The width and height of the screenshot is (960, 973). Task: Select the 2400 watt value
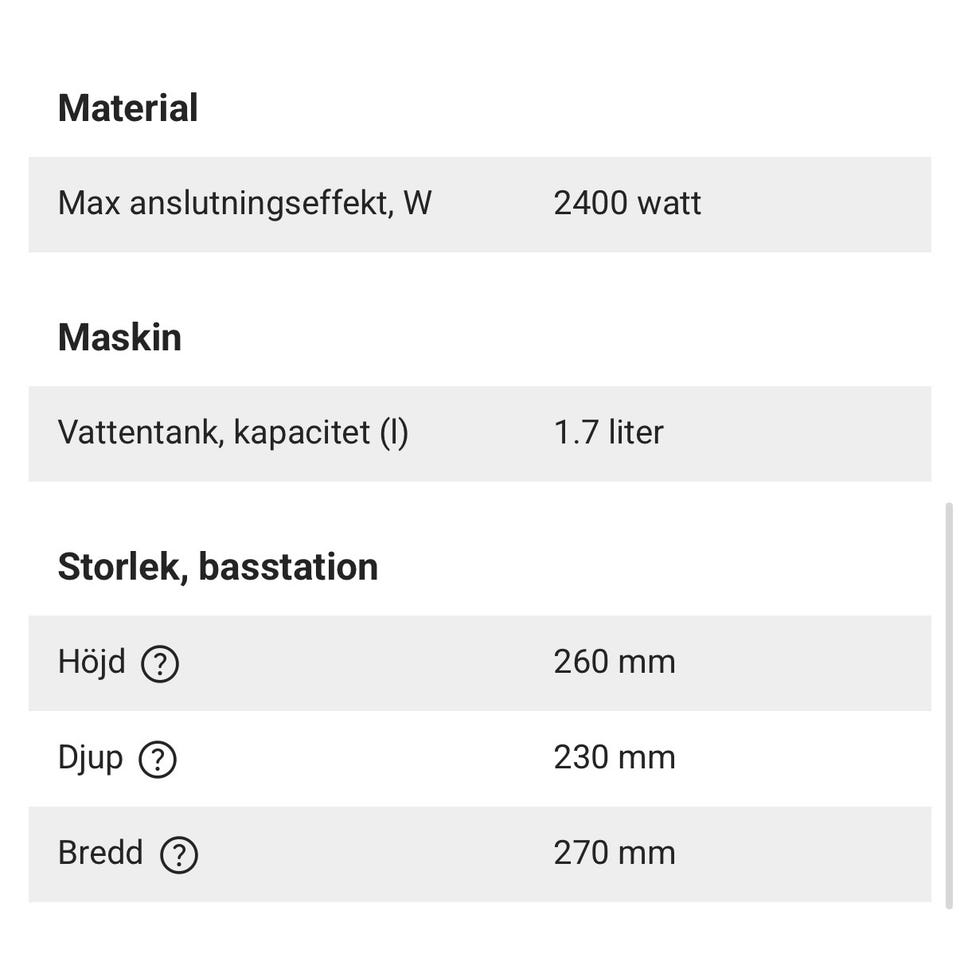627,203
